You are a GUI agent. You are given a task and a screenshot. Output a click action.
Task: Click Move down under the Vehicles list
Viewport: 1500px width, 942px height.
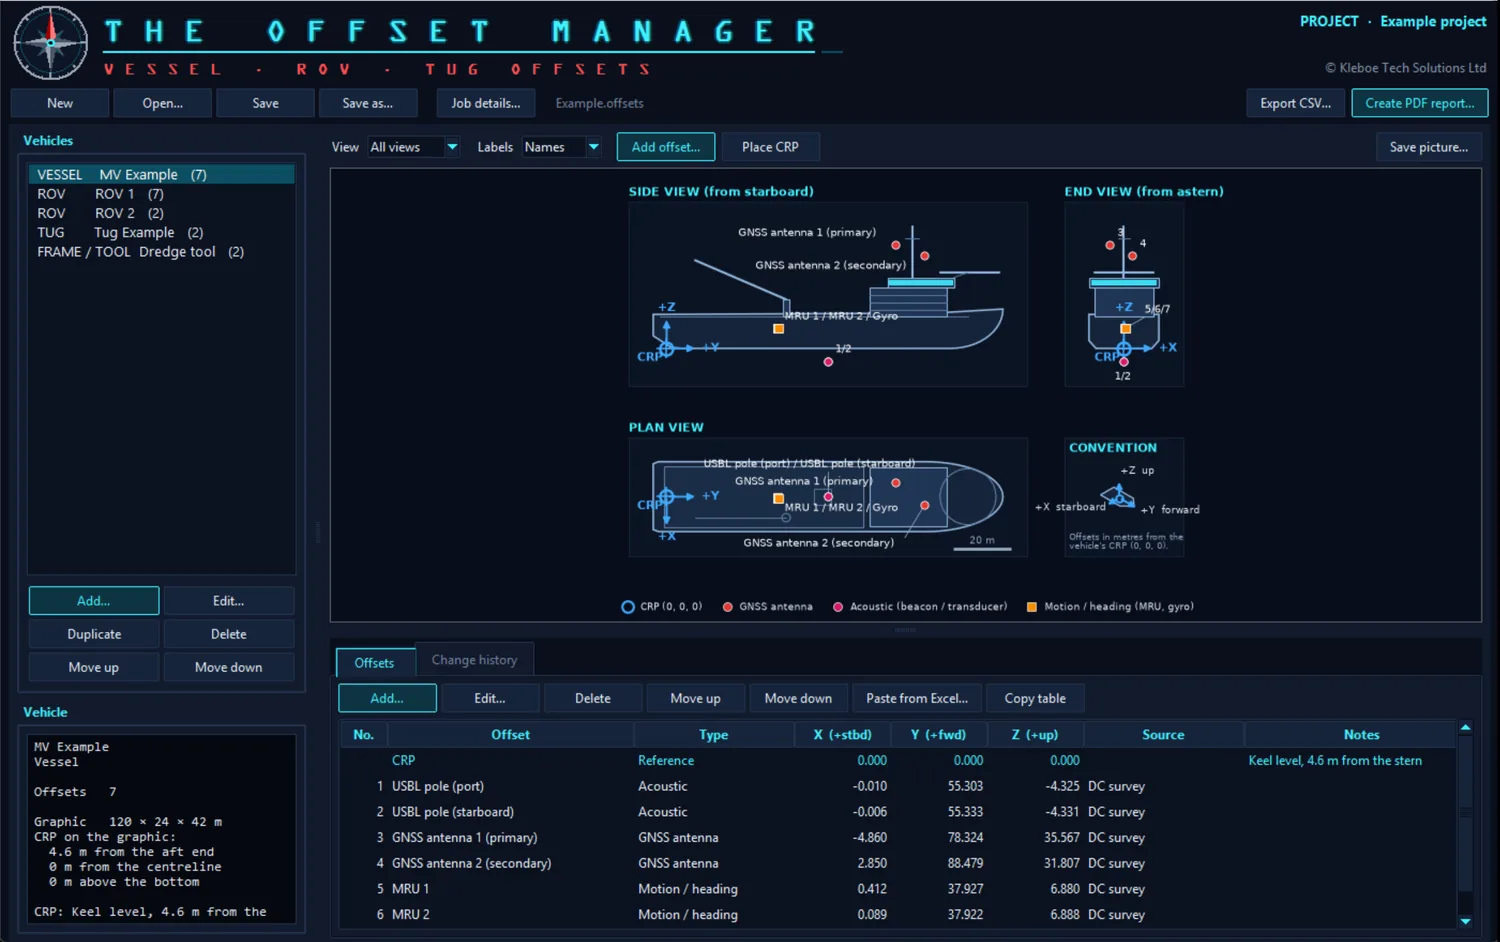pyautogui.click(x=228, y=667)
